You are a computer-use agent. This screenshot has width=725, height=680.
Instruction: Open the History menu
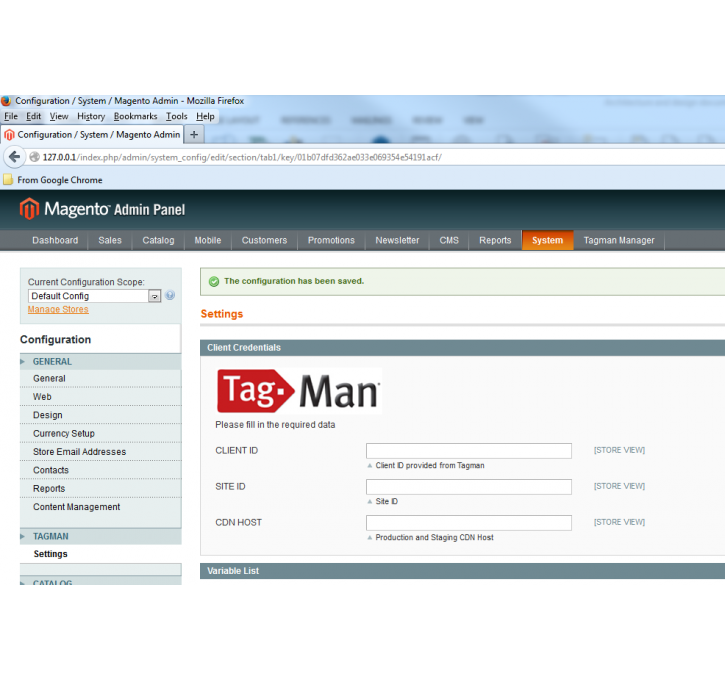[91, 116]
